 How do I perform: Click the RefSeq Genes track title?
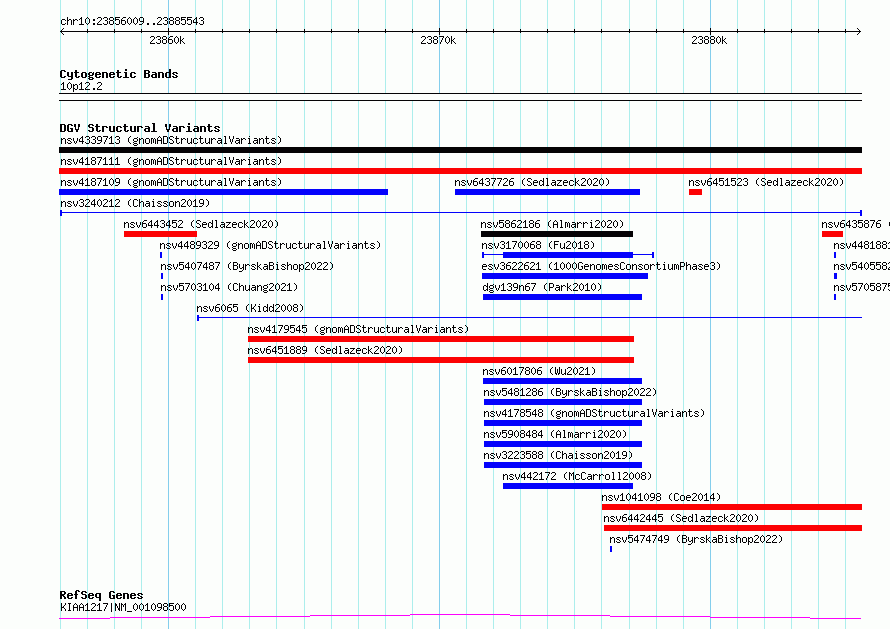point(101,595)
